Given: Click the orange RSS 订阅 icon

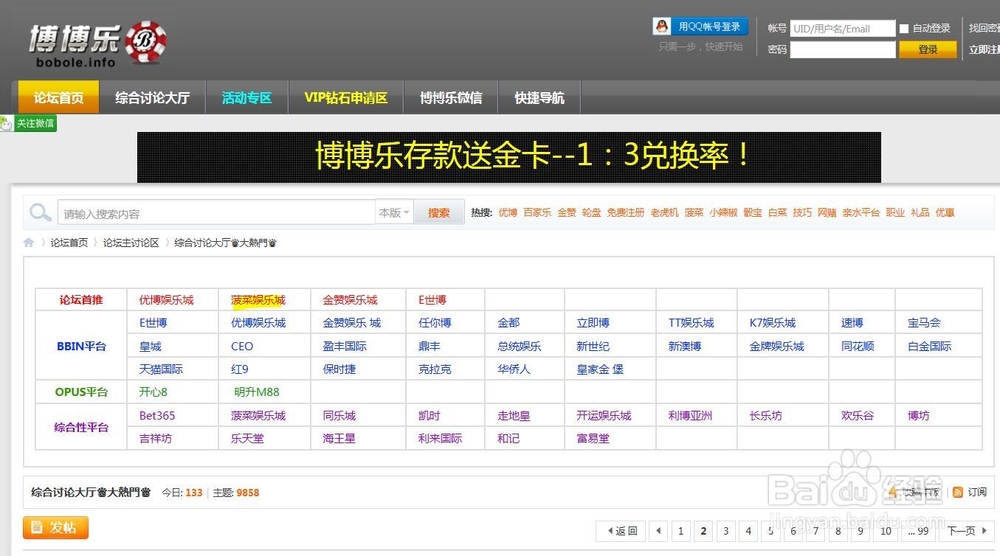Looking at the screenshot, I should tap(957, 492).
